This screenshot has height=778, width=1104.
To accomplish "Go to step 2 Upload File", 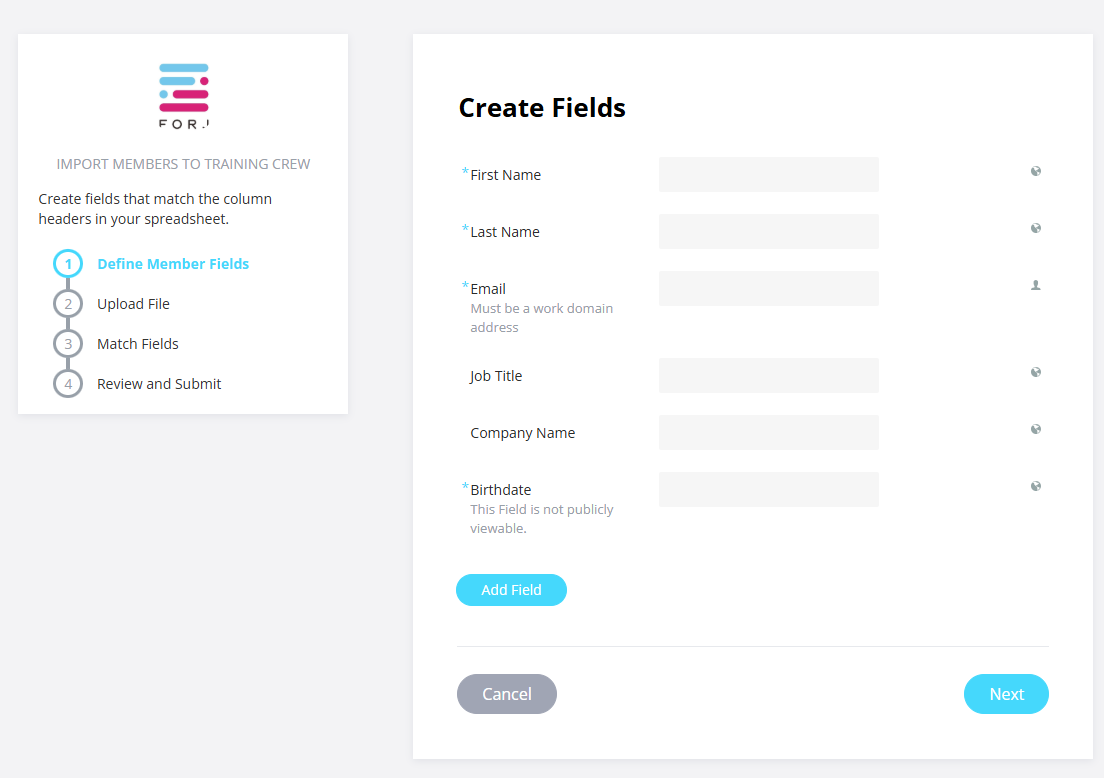I will click(133, 304).
